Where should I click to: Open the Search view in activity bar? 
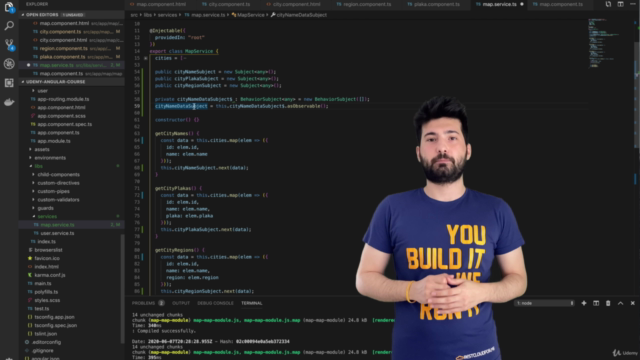[x=9, y=26]
